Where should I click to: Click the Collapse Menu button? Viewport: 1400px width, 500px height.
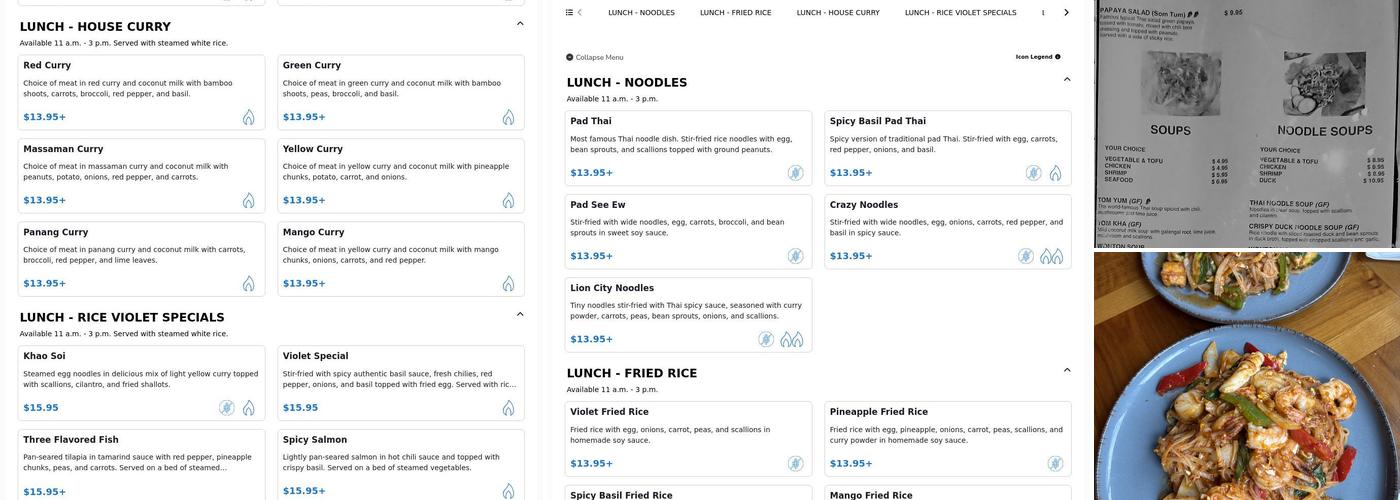[595, 57]
